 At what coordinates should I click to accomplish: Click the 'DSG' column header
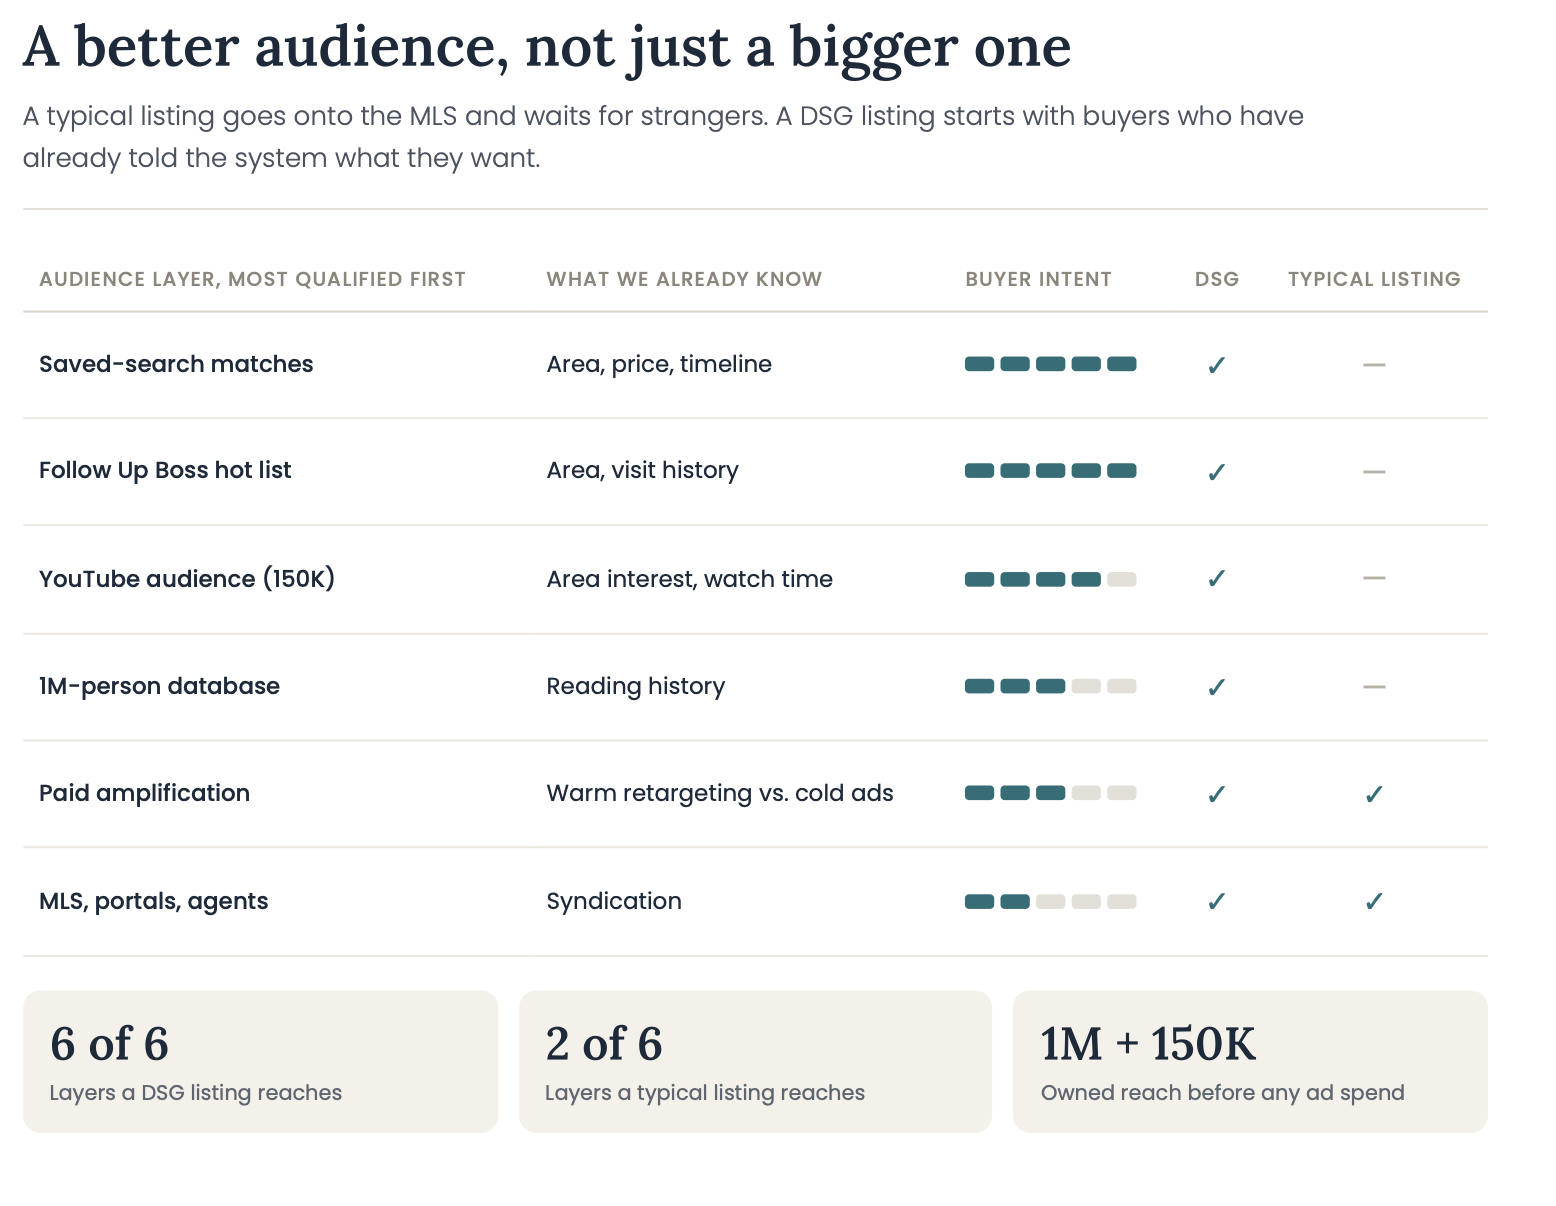pyautogui.click(x=1217, y=279)
